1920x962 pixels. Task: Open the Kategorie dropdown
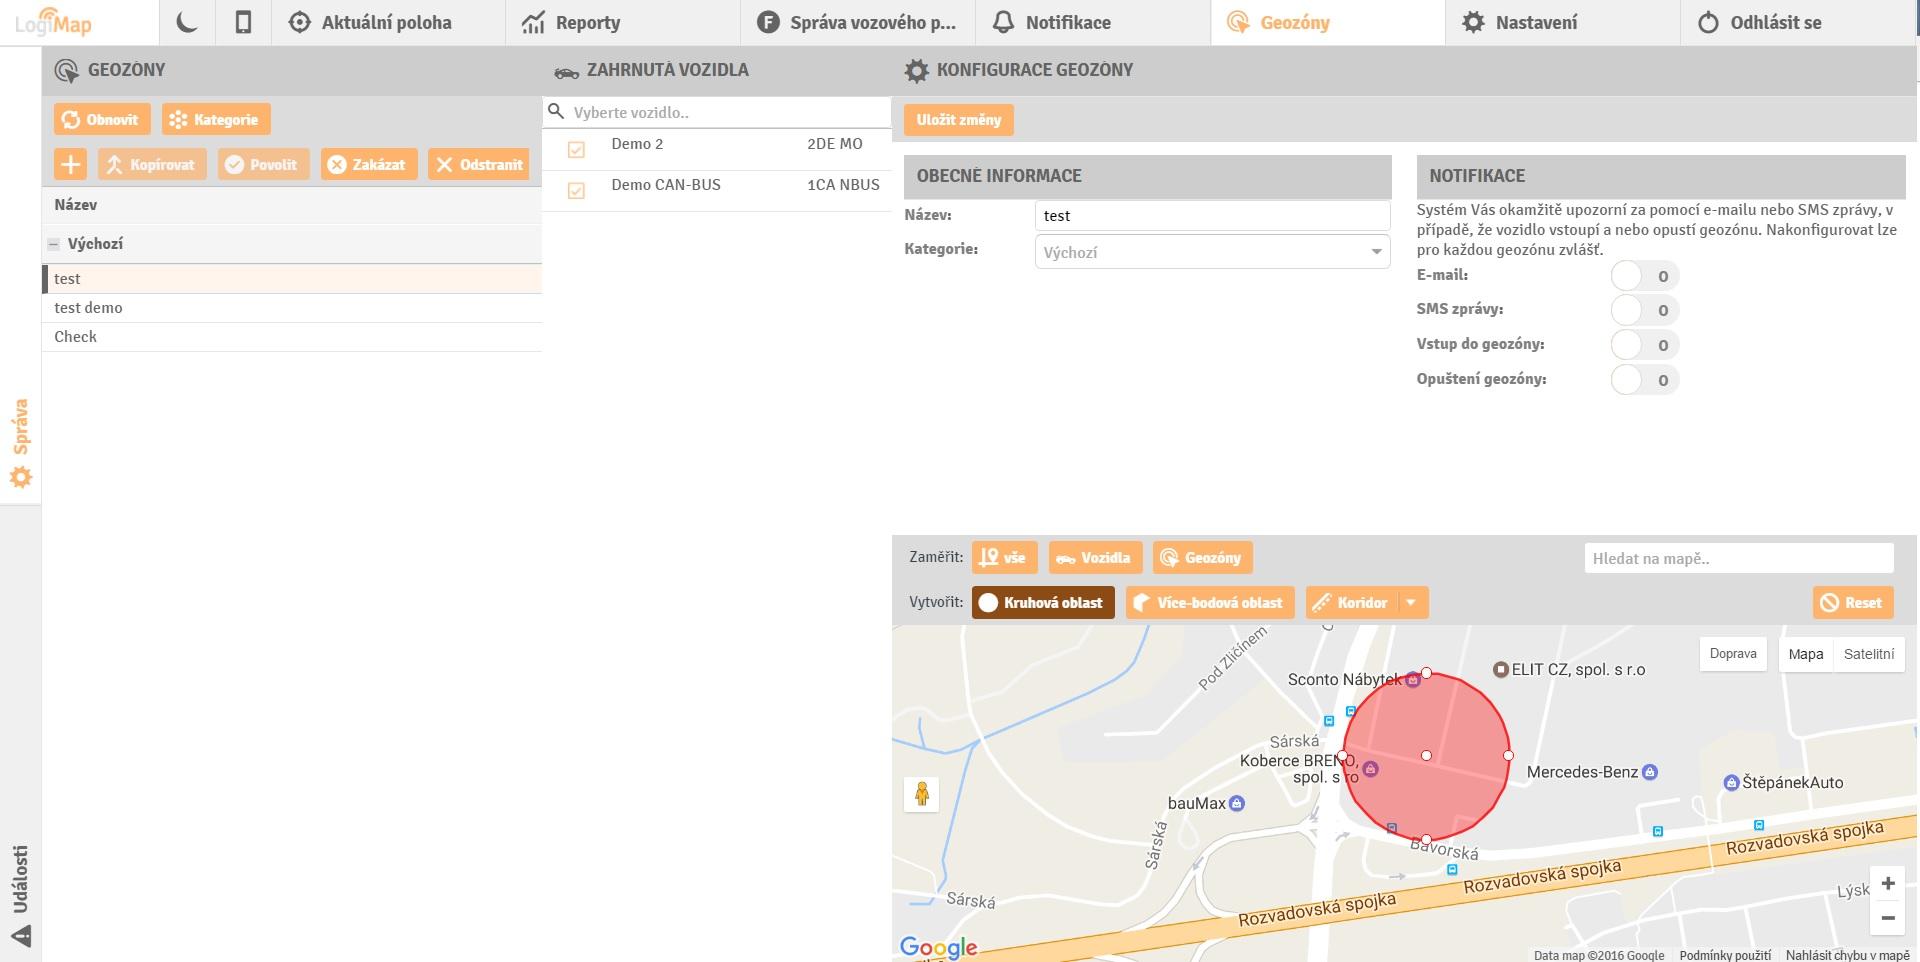tap(1212, 252)
